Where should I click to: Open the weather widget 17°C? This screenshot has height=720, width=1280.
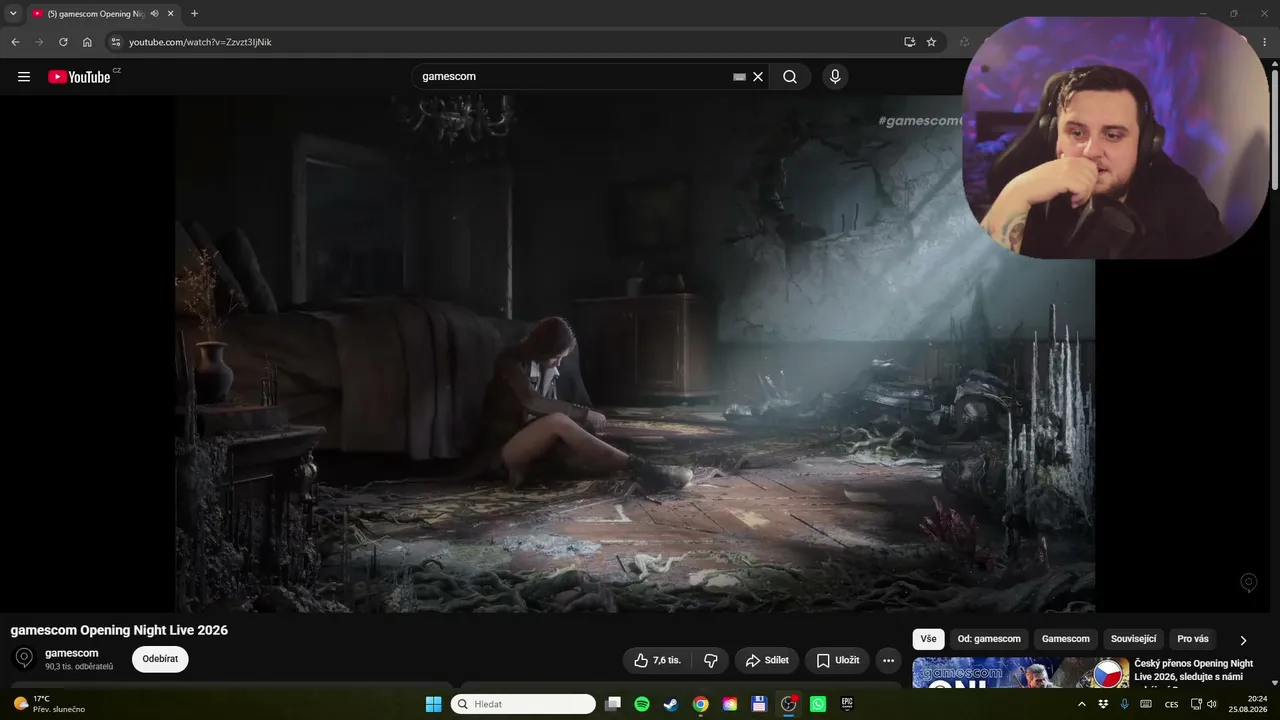click(x=49, y=704)
